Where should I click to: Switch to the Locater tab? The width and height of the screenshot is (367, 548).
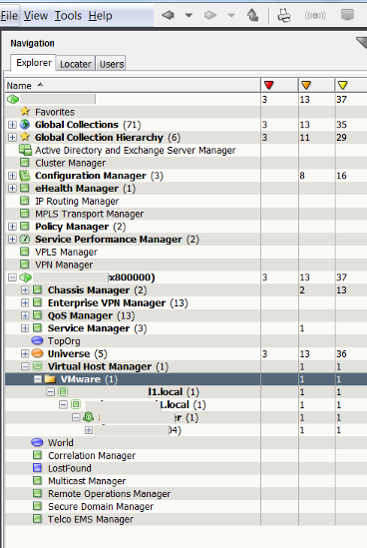(x=75, y=64)
